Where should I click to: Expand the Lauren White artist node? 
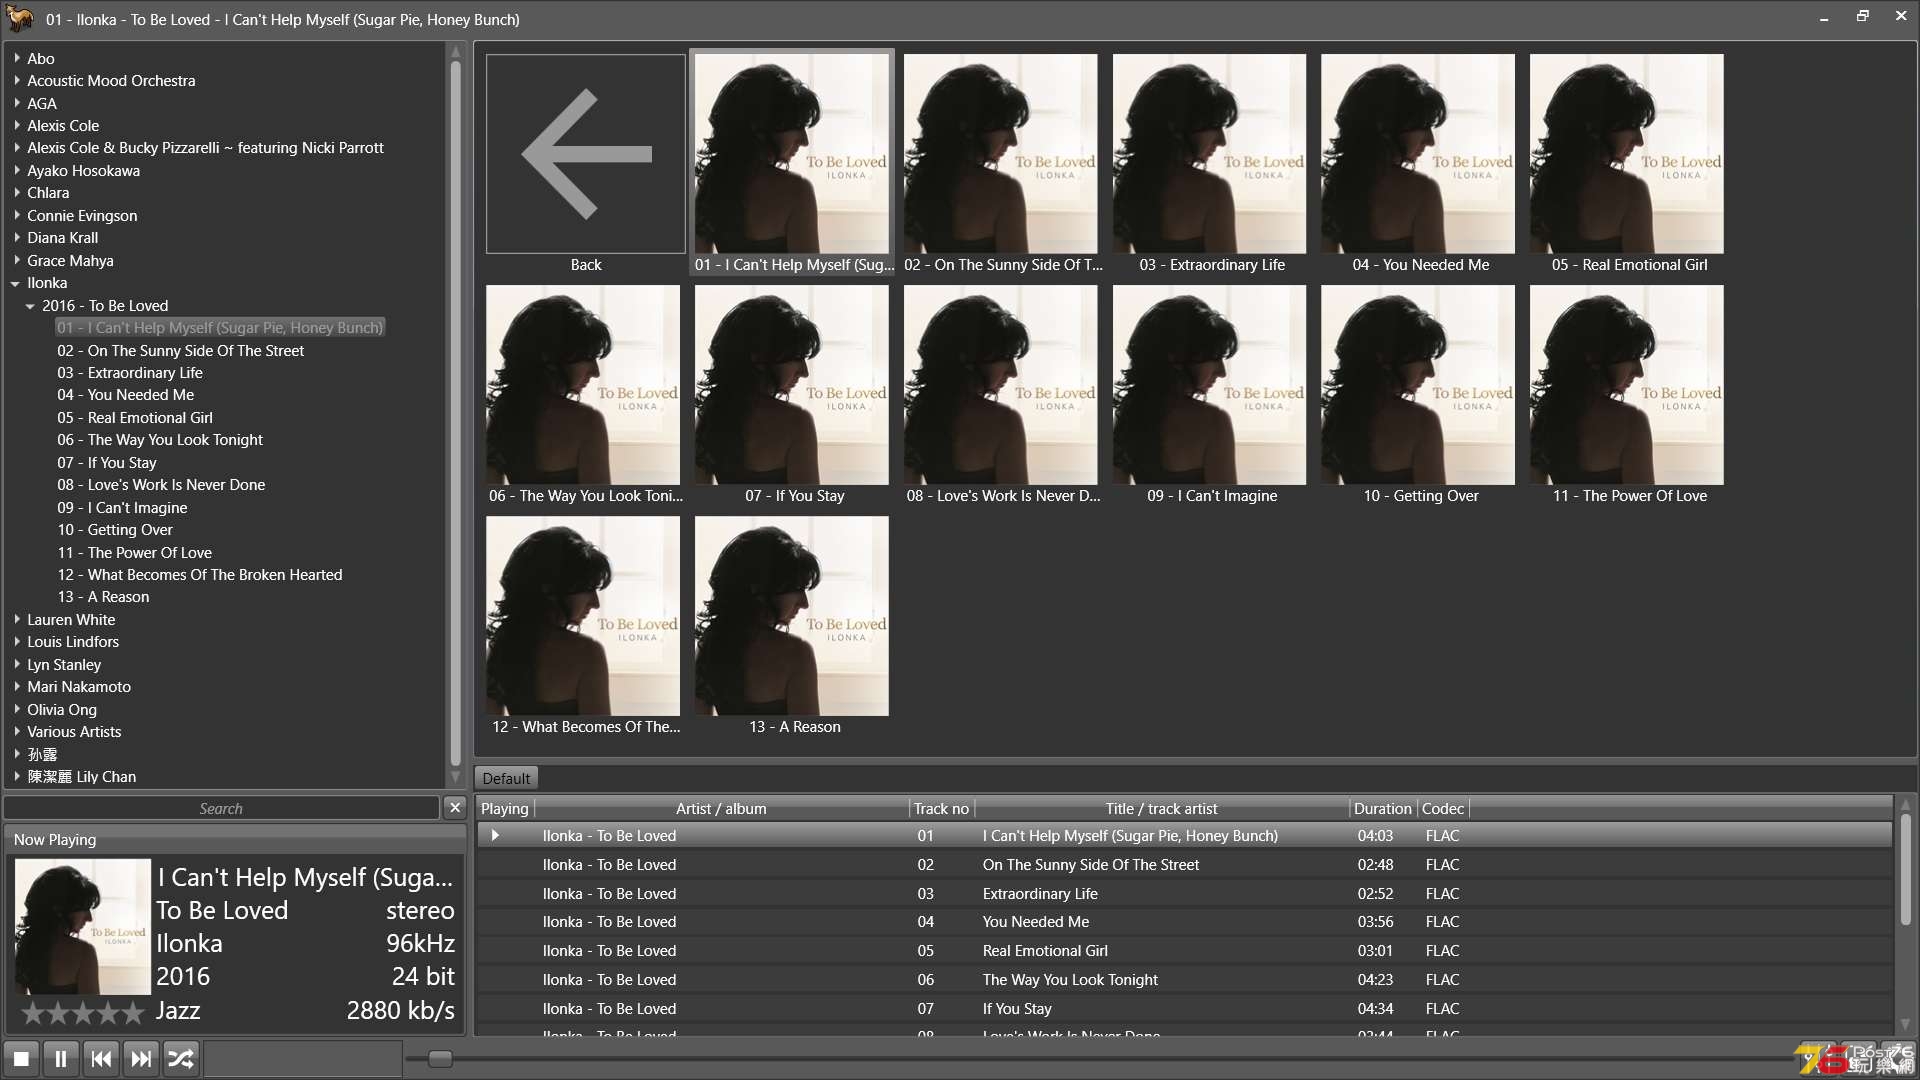coord(17,619)
